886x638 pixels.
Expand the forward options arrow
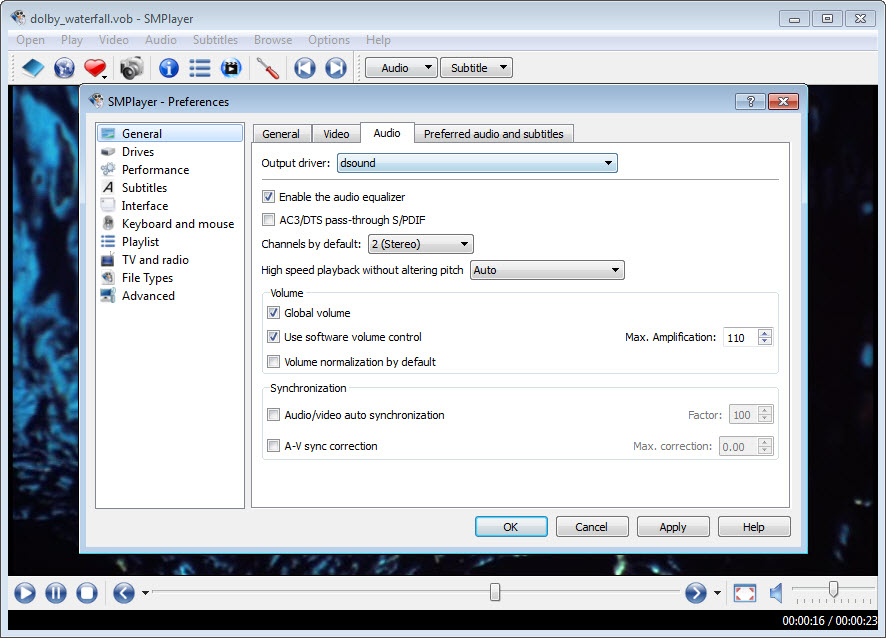(717, 593)
